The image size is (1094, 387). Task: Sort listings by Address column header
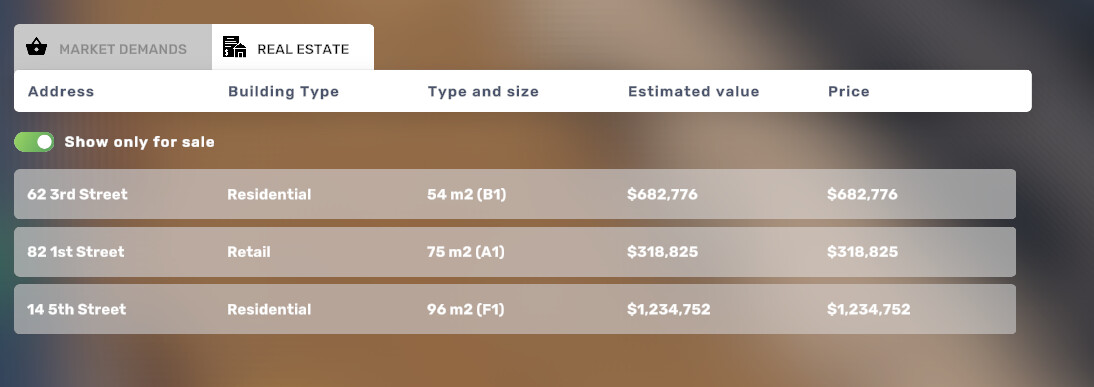point(61,91)
